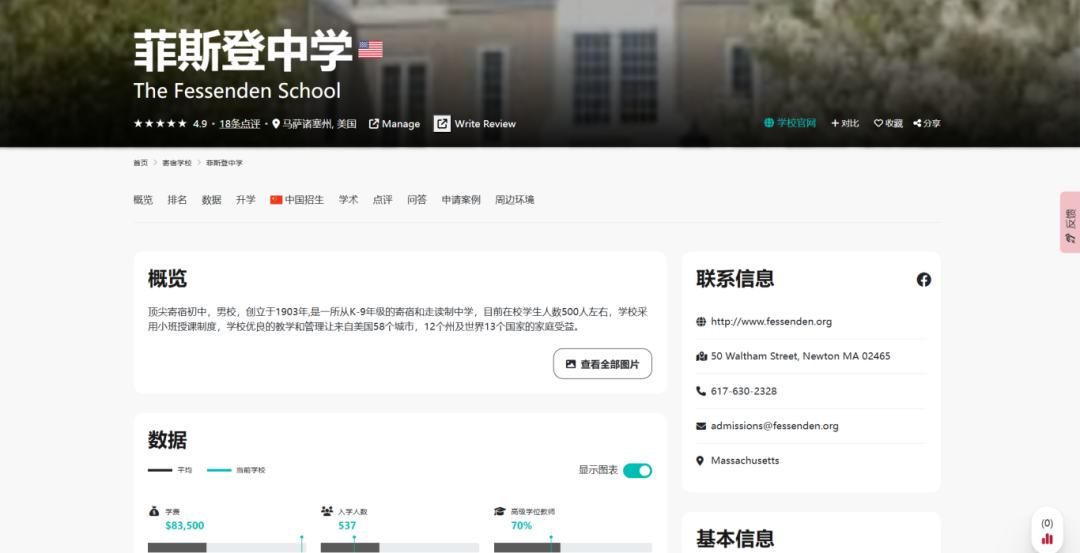Viewport: 1080px width, 553px height.
Task: Jump to the 点评 tab
Action: [382, 200]
